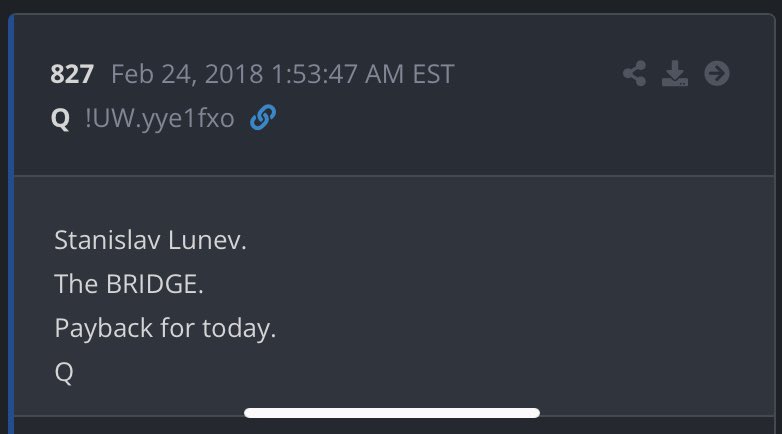Select the tripcode !UW.yye1fxo
This screenshot has height=434, width=782.
(160, 120)
